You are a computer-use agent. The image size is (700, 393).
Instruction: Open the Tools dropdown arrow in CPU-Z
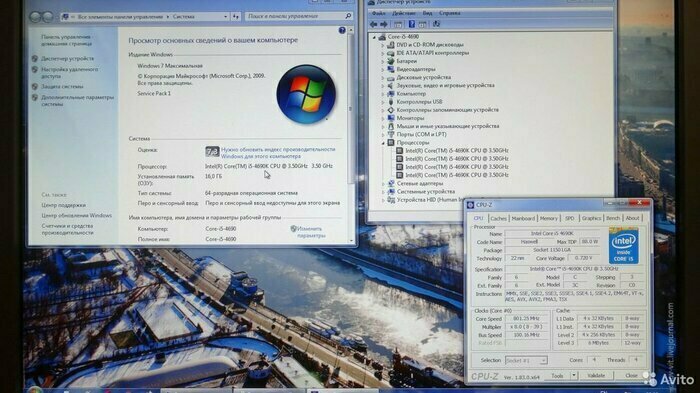tap(574, 376)
